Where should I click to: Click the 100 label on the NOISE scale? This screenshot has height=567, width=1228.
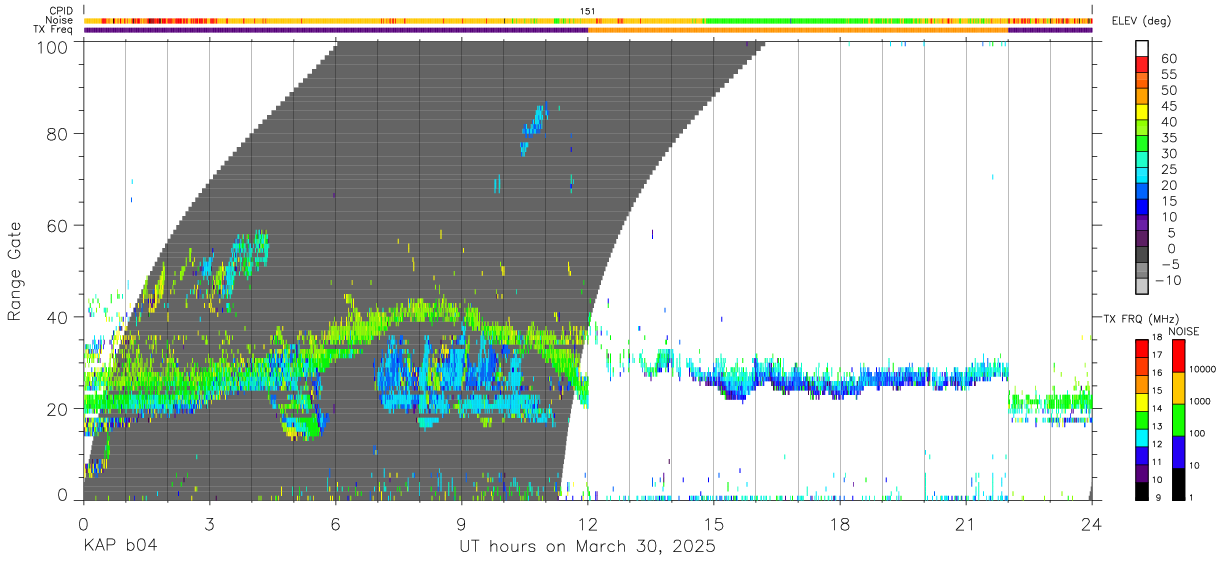pyautogui.click(x=1198, y=433)
